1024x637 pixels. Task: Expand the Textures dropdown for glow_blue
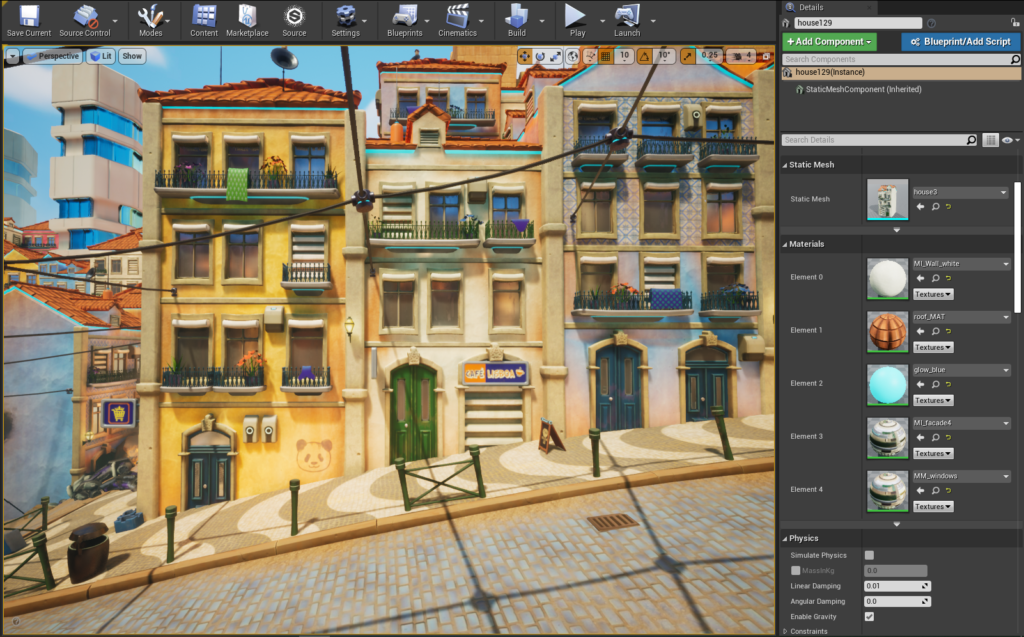tap(933, 400)
